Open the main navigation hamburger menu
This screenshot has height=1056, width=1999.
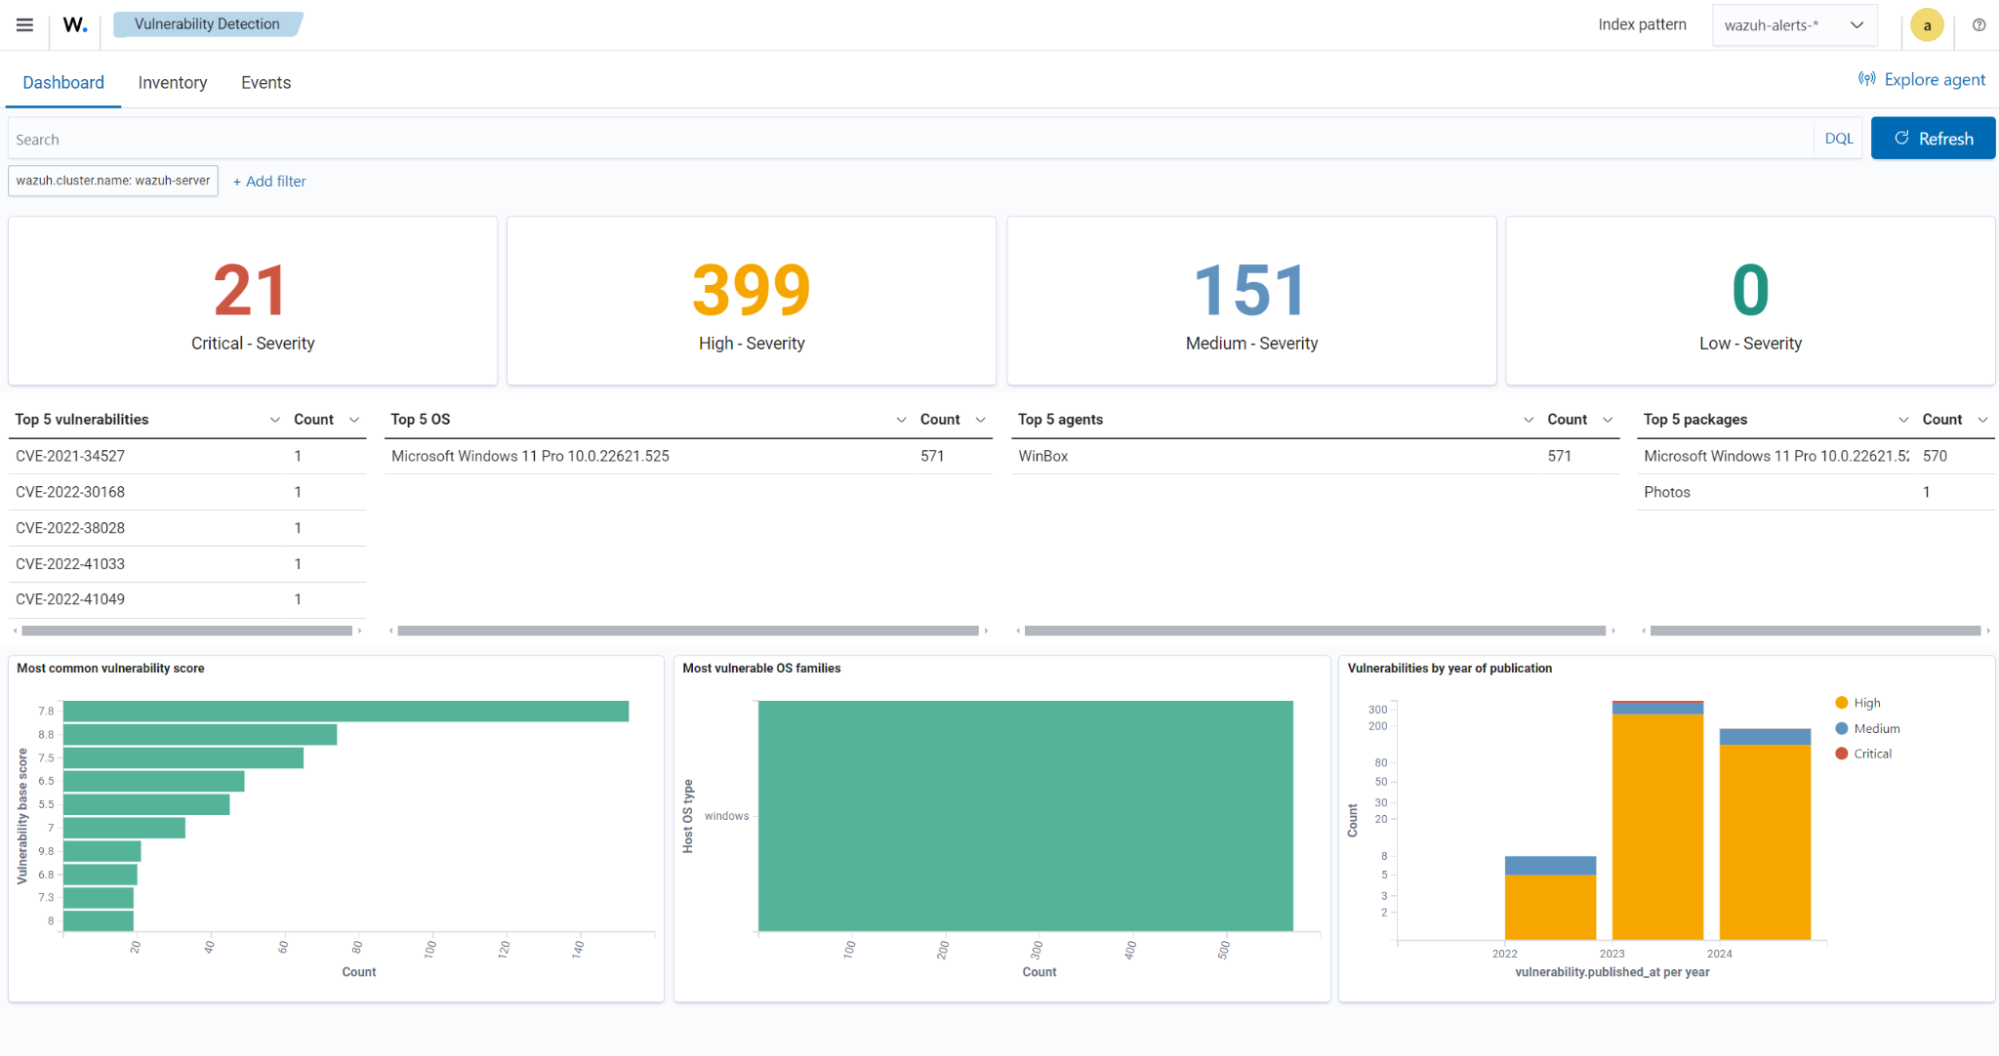(x=24, y=25)
